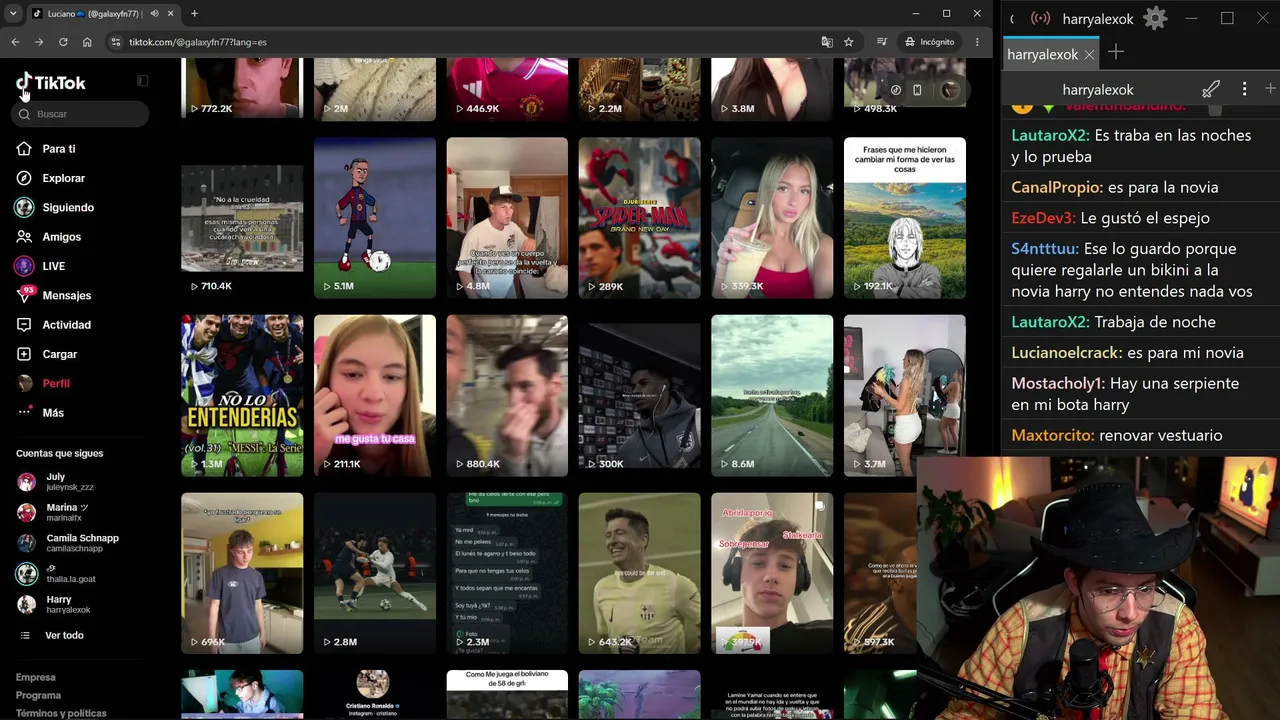Open a new browser tab
The width and height of the screenshot is (1280, 720).
[x=194, y=14]
